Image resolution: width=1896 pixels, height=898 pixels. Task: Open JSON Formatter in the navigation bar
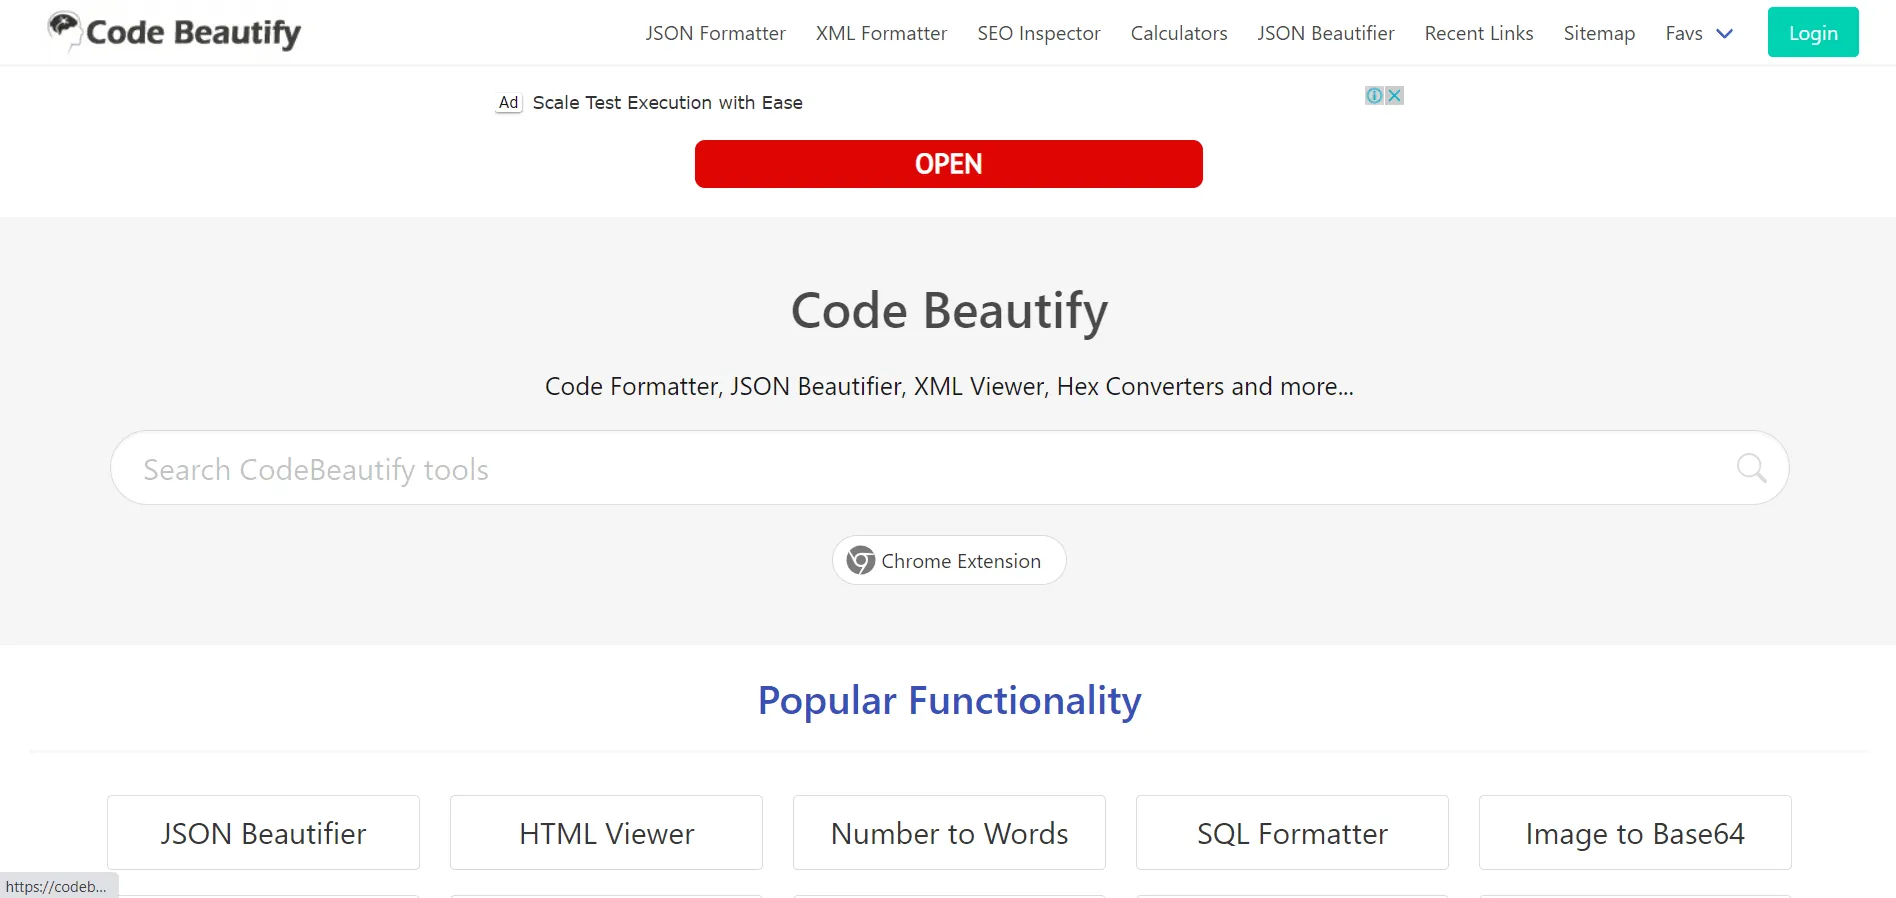coord(715,33)
